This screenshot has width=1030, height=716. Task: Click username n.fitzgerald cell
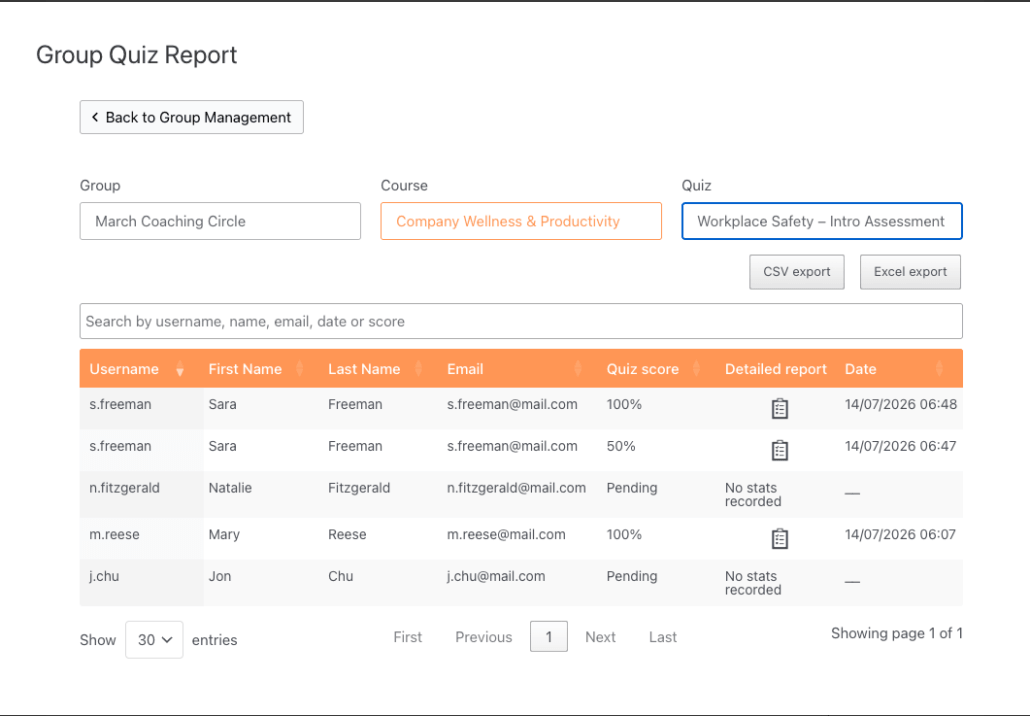124,488
